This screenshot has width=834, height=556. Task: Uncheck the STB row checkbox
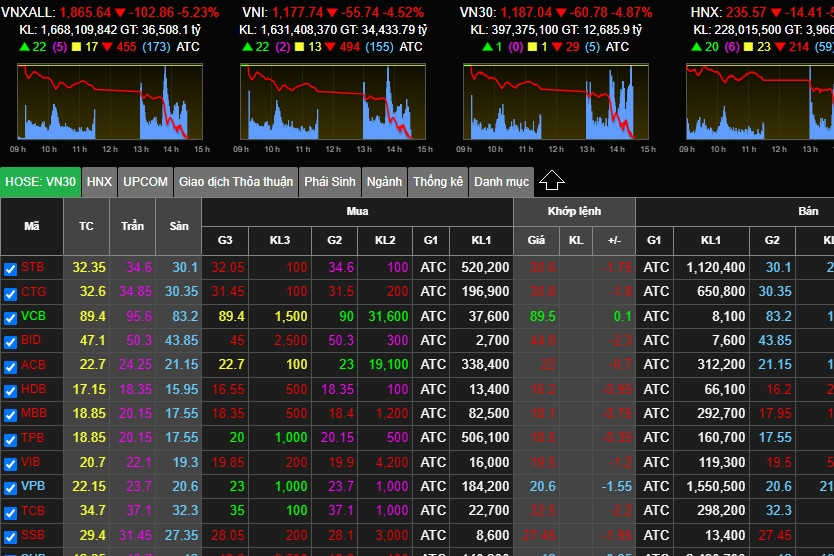point(10,268)
